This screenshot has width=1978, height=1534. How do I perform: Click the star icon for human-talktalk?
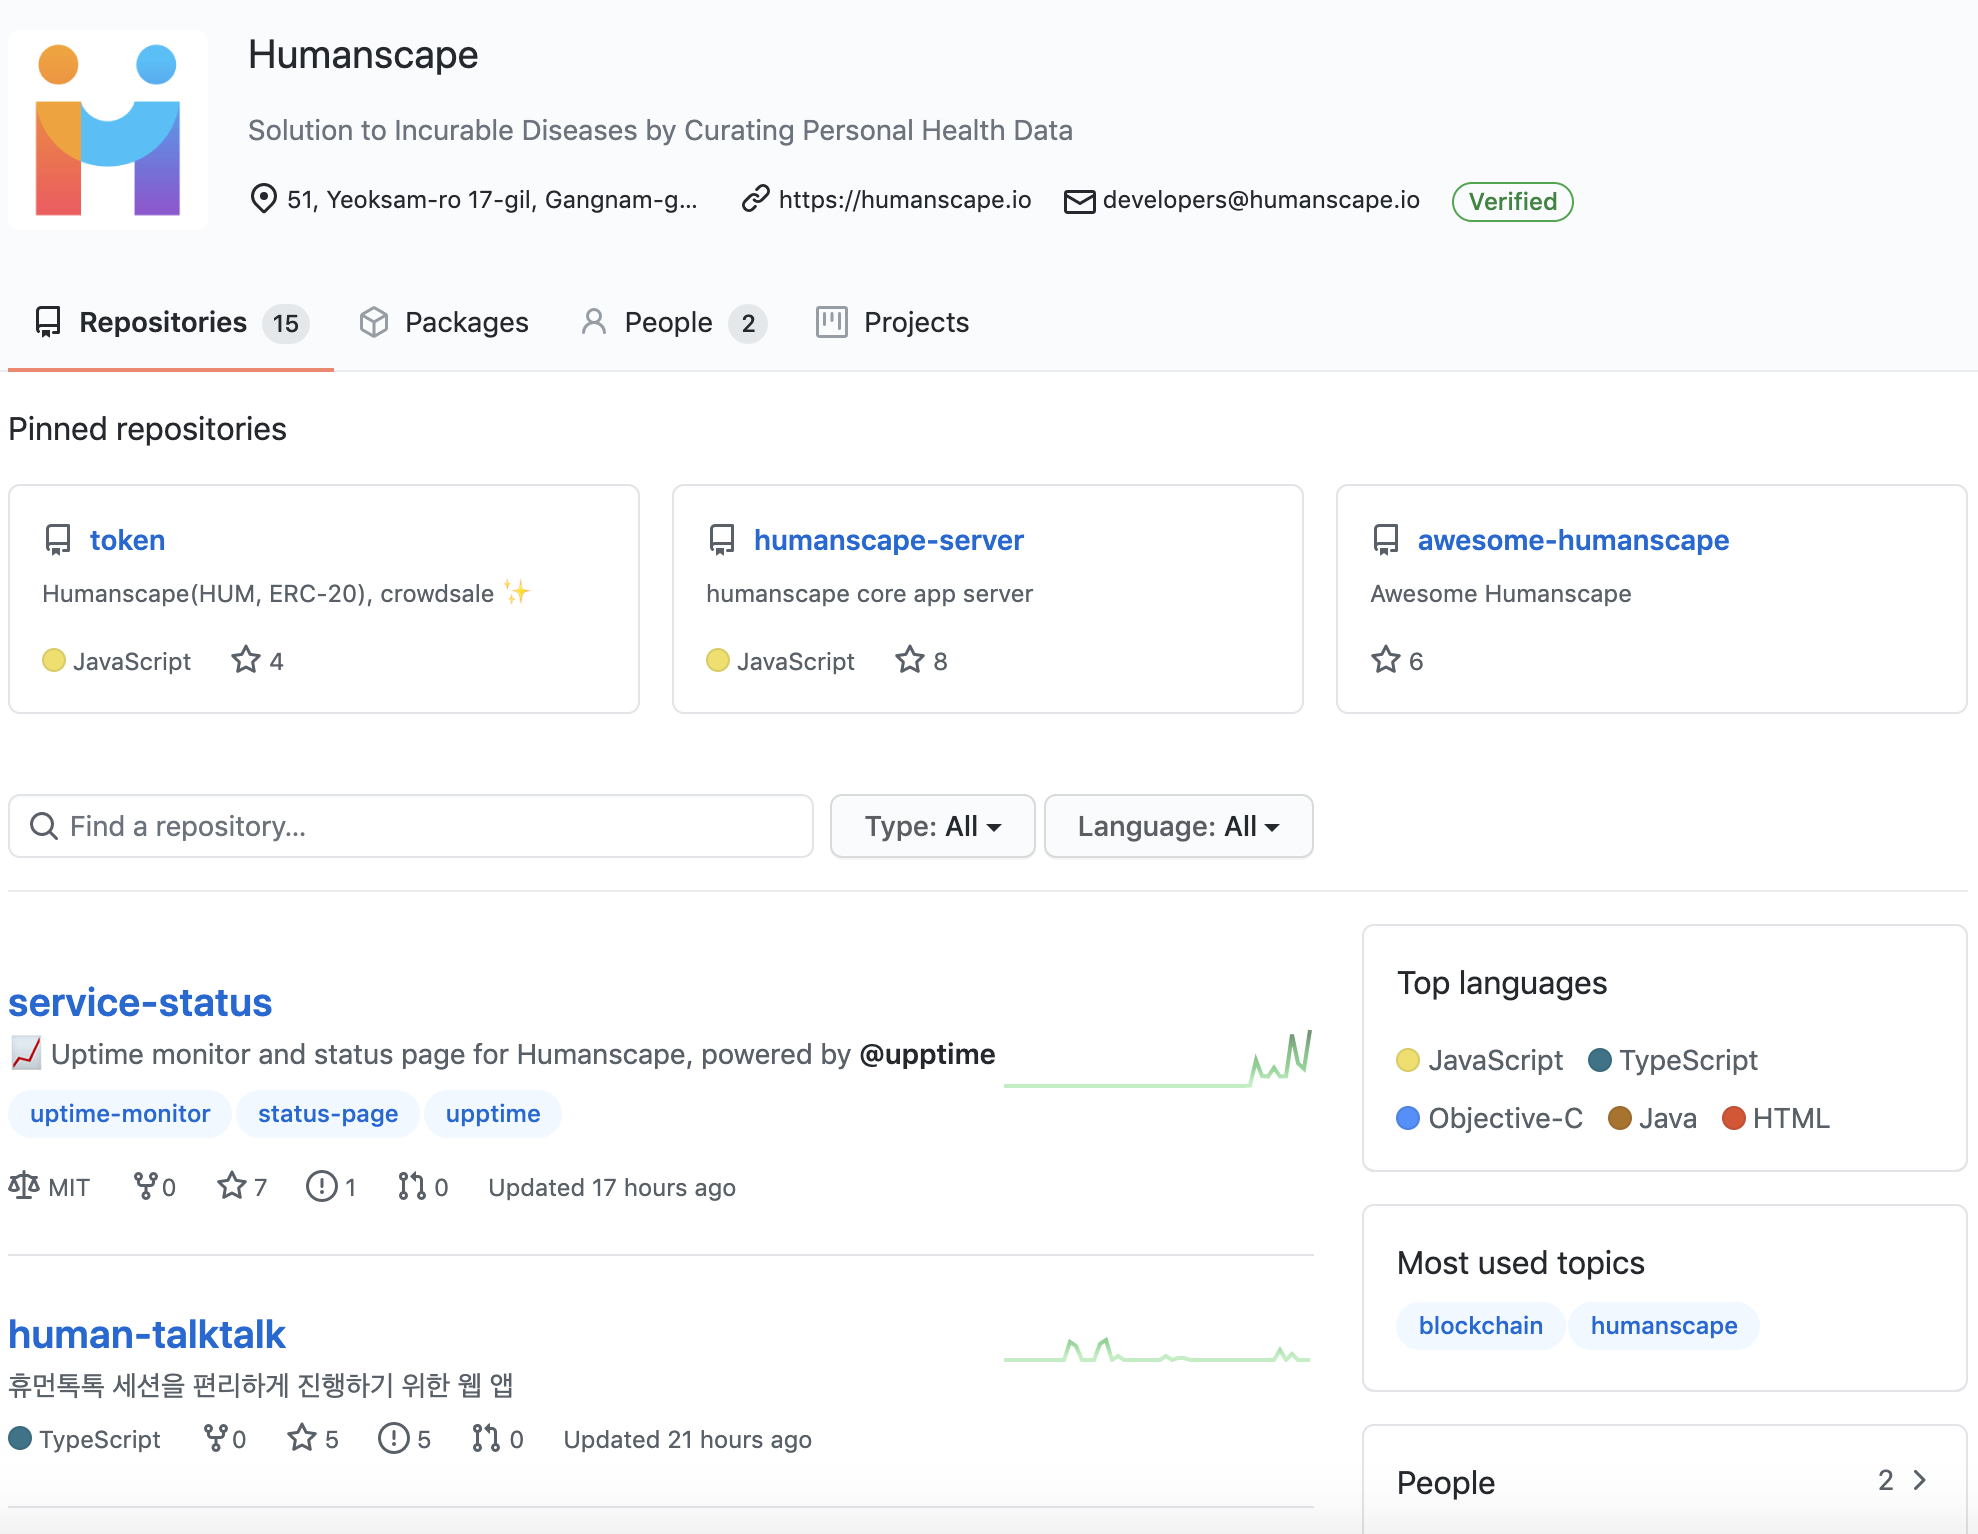[x=302, y=1438]
